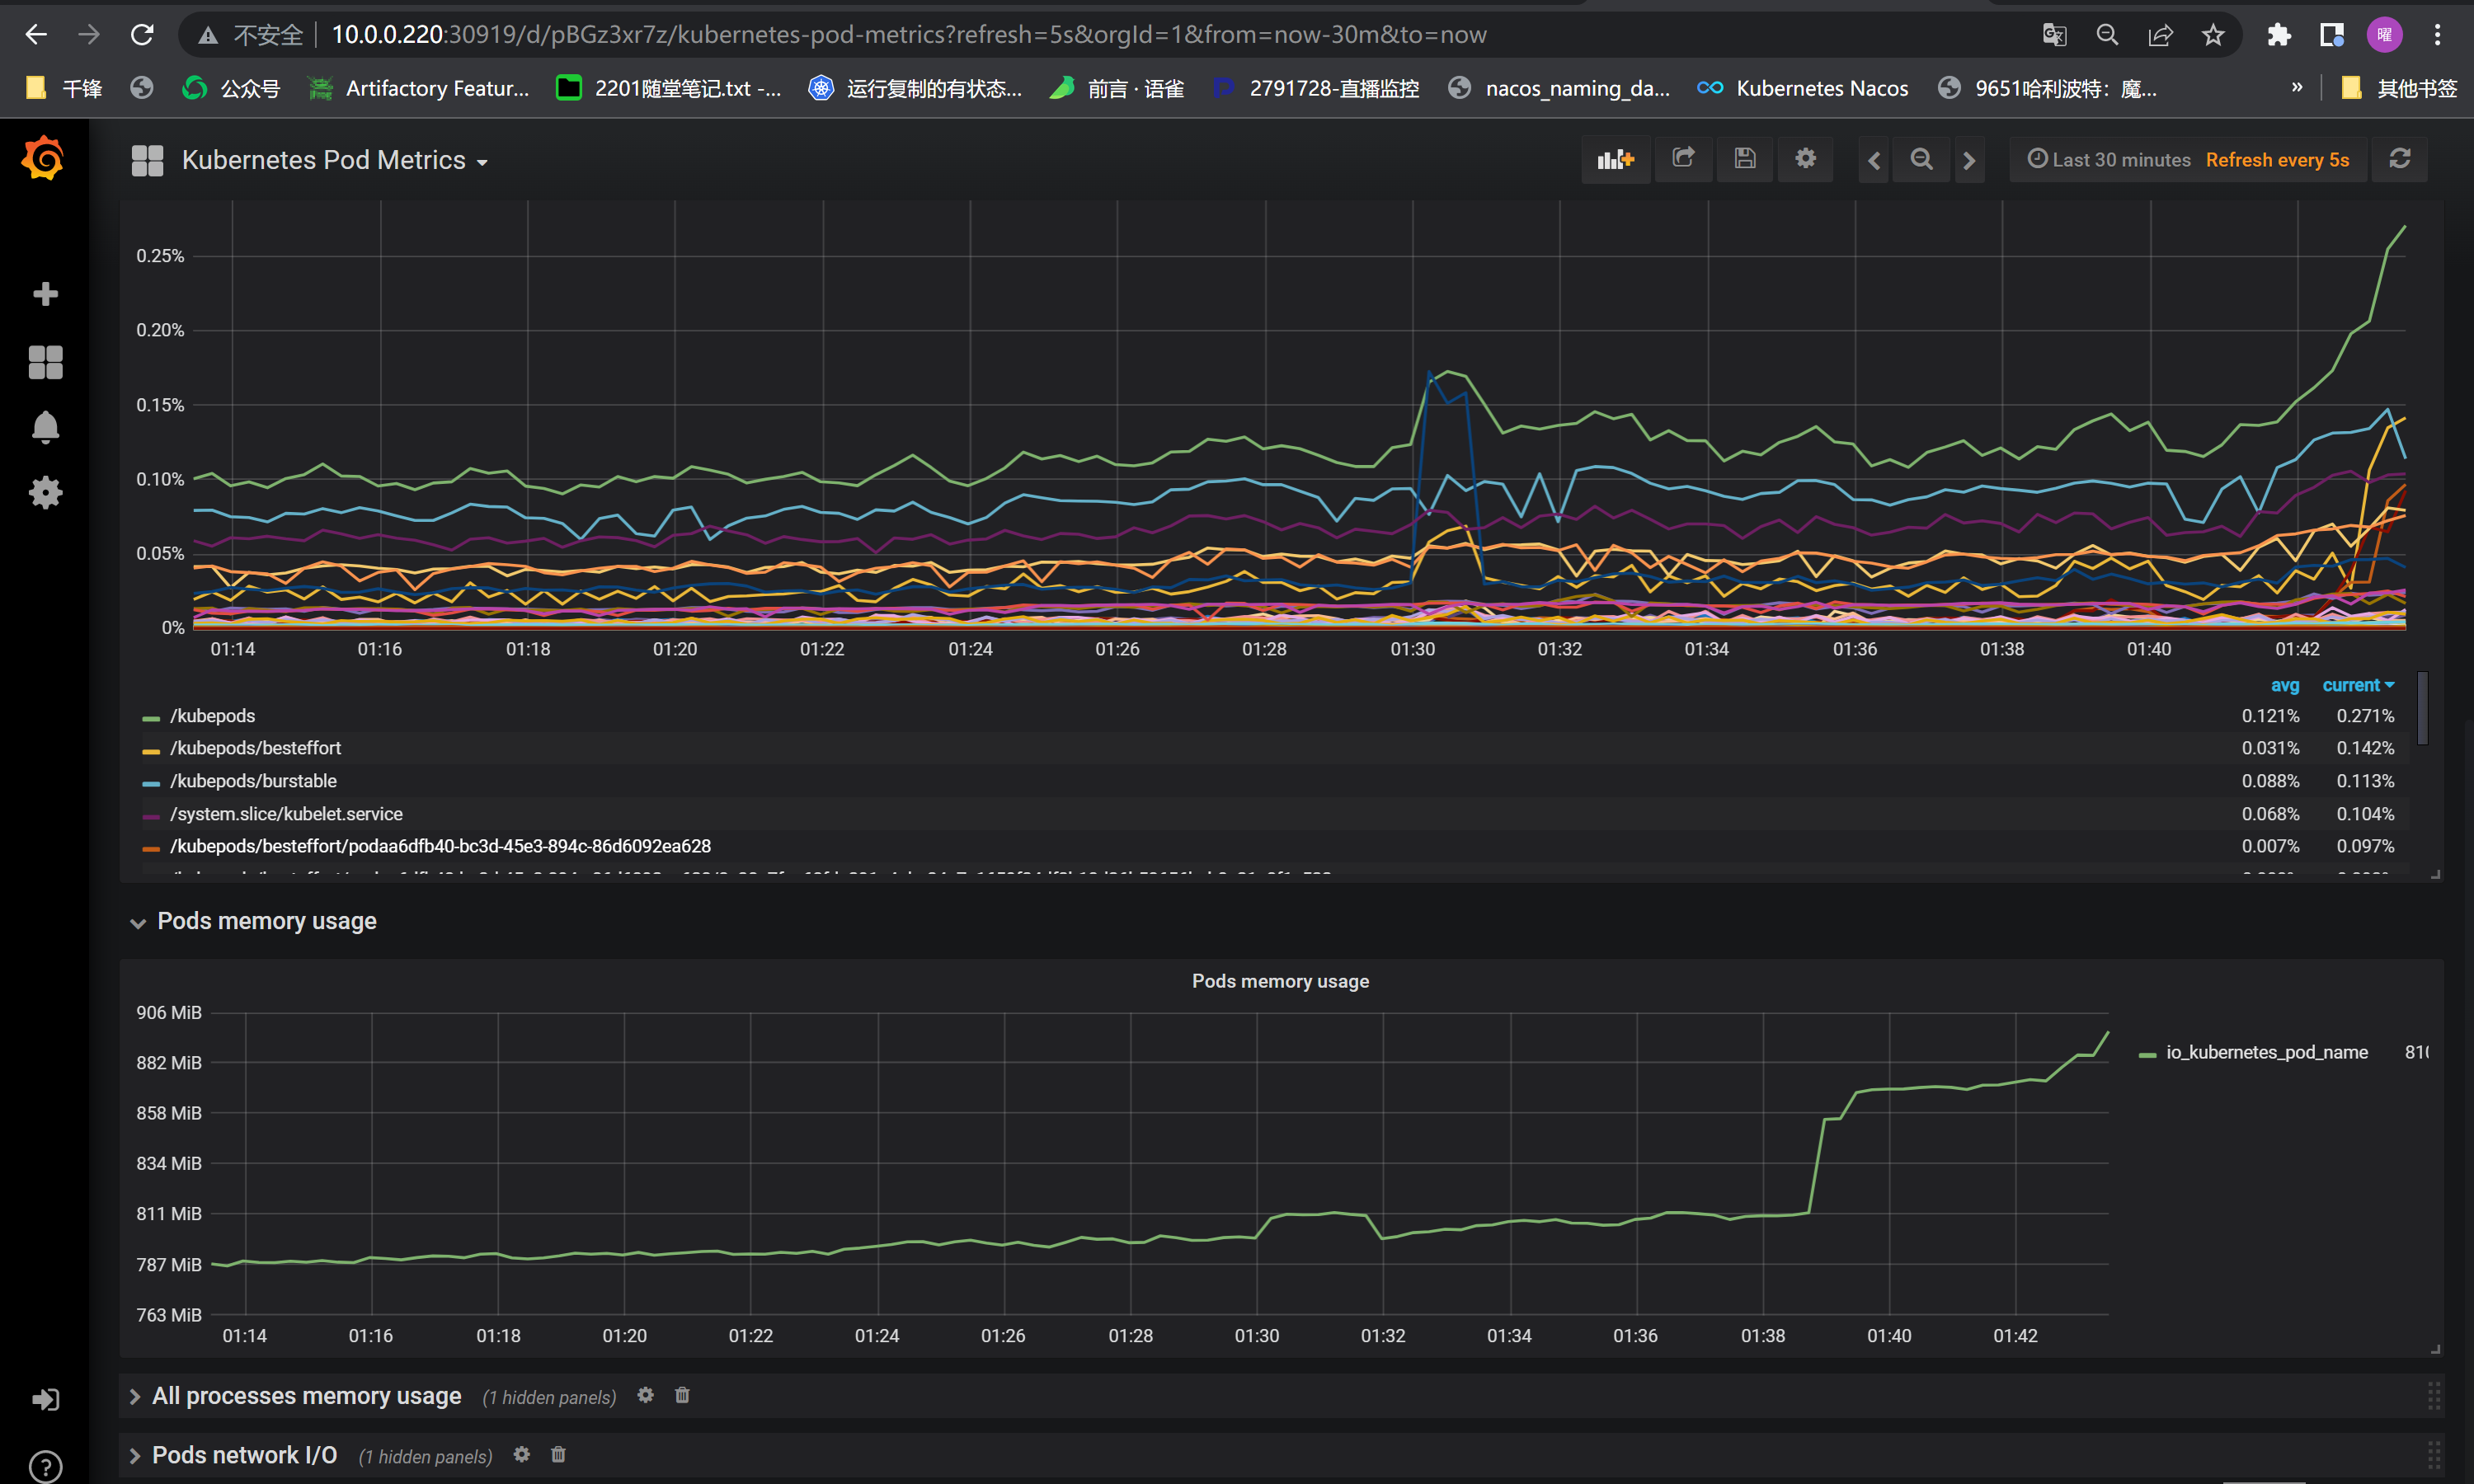The image size is (2474, 1484).
Task: Click the browser zoom magnifier icon
Action: 2107,35
